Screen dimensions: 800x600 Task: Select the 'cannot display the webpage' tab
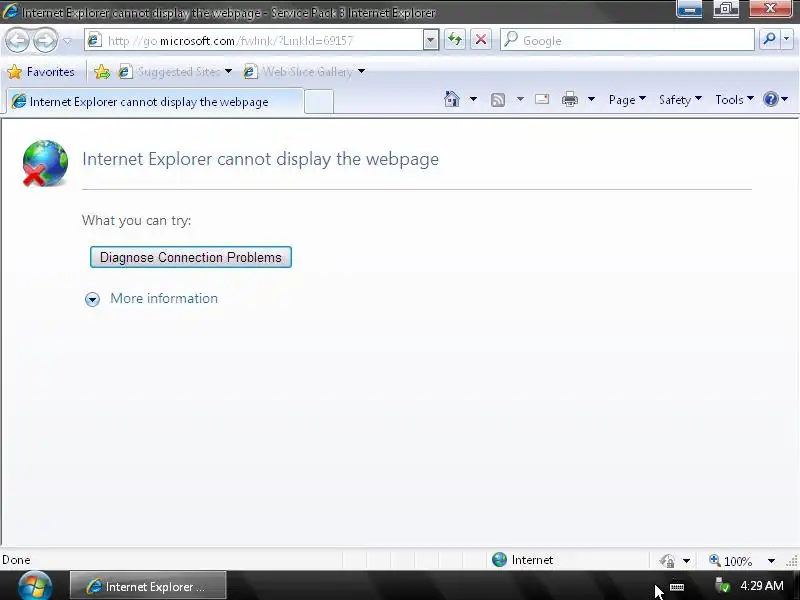point(154,102)
